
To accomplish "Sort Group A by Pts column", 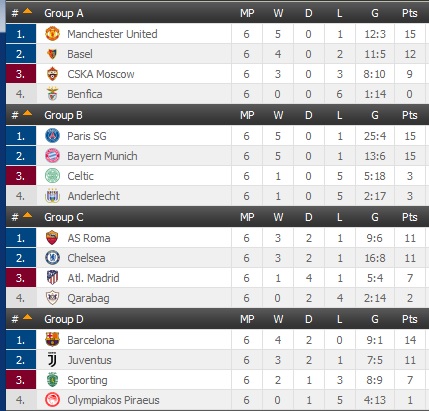I will [410, 13].
